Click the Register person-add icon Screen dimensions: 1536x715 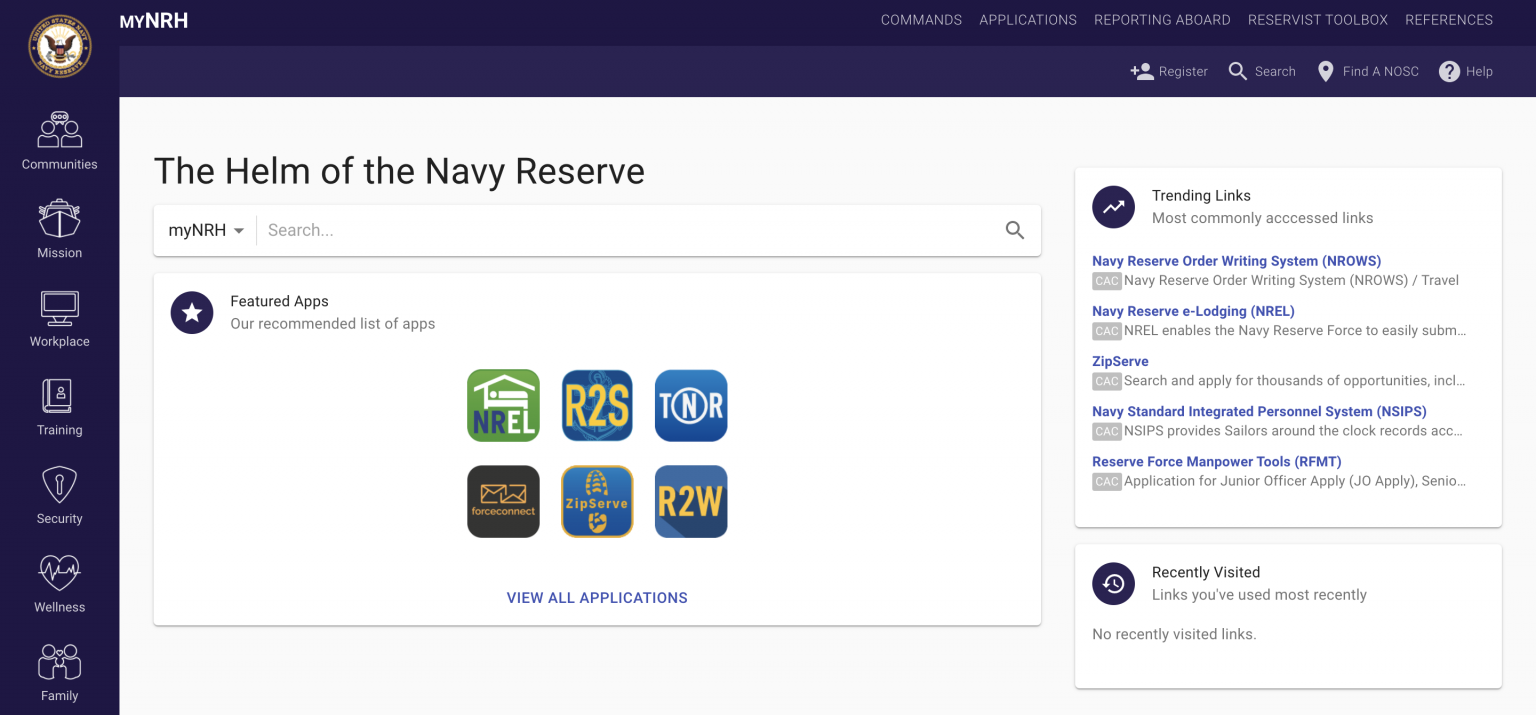[1142, 71]
